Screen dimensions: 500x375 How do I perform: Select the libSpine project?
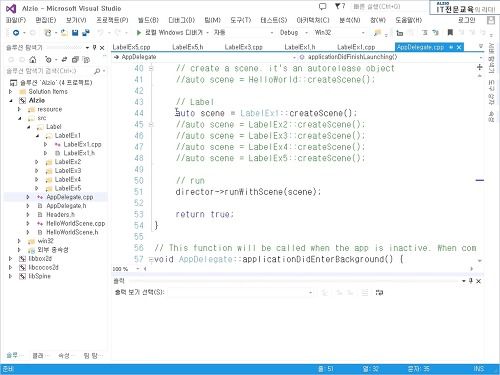click(39, 276)
